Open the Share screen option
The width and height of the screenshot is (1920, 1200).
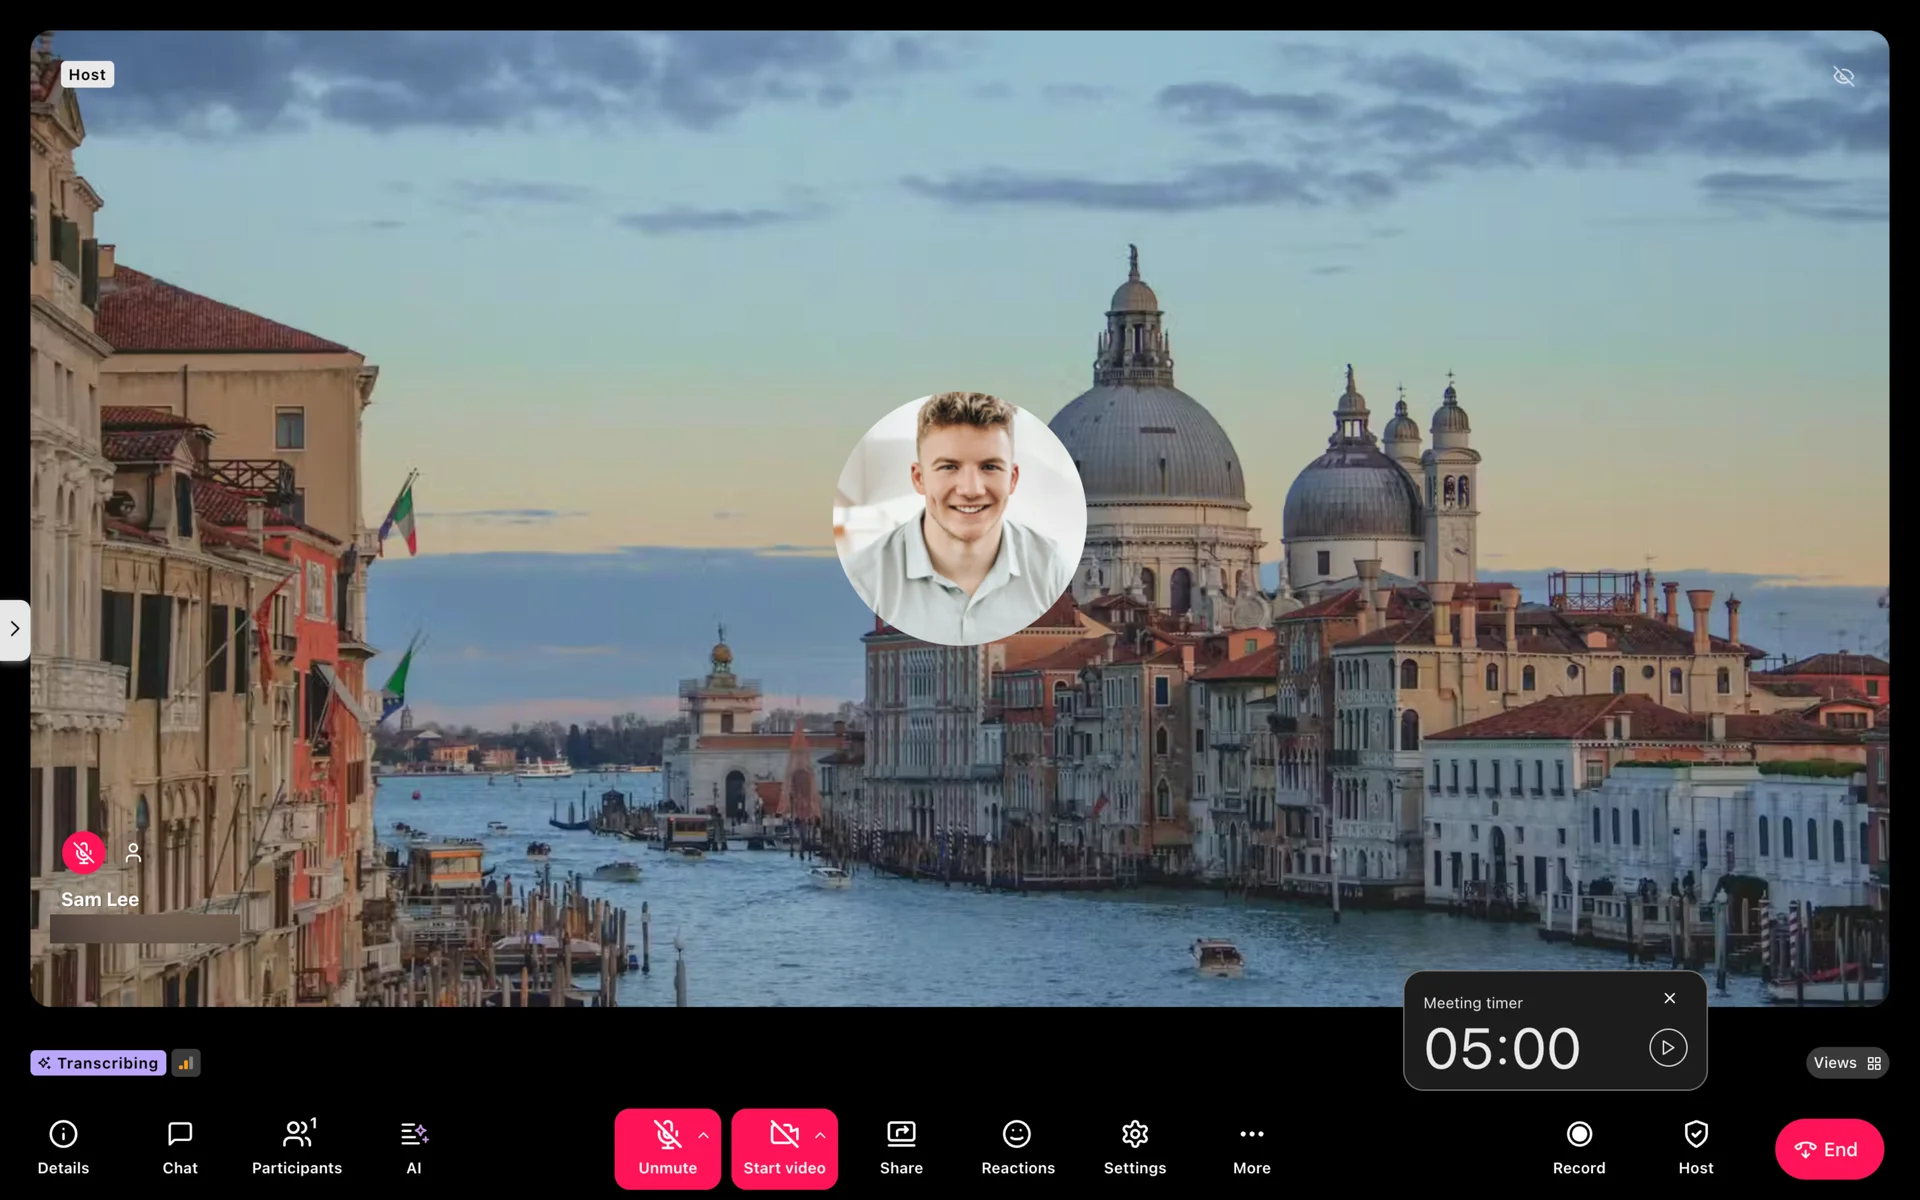tap(901, 1147)
